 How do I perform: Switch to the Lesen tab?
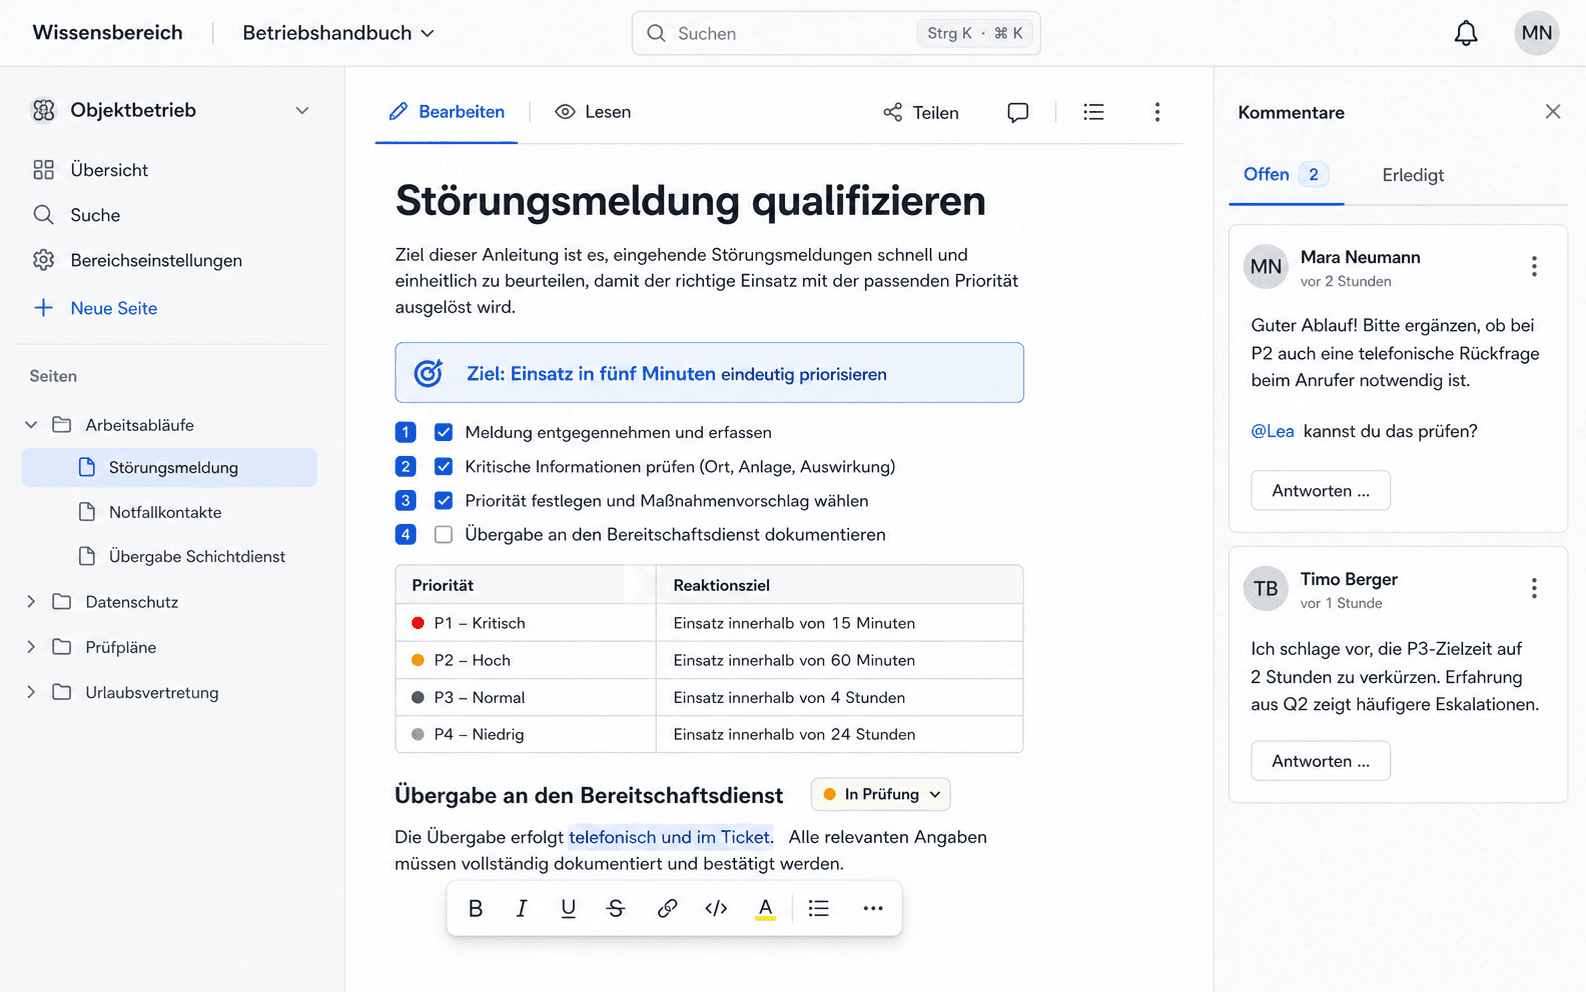pyautogui.click(x=593, y=112)
